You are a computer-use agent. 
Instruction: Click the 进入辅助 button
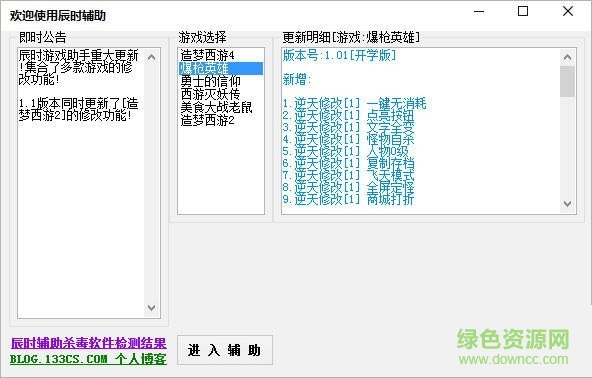click(x=225, y=350)
